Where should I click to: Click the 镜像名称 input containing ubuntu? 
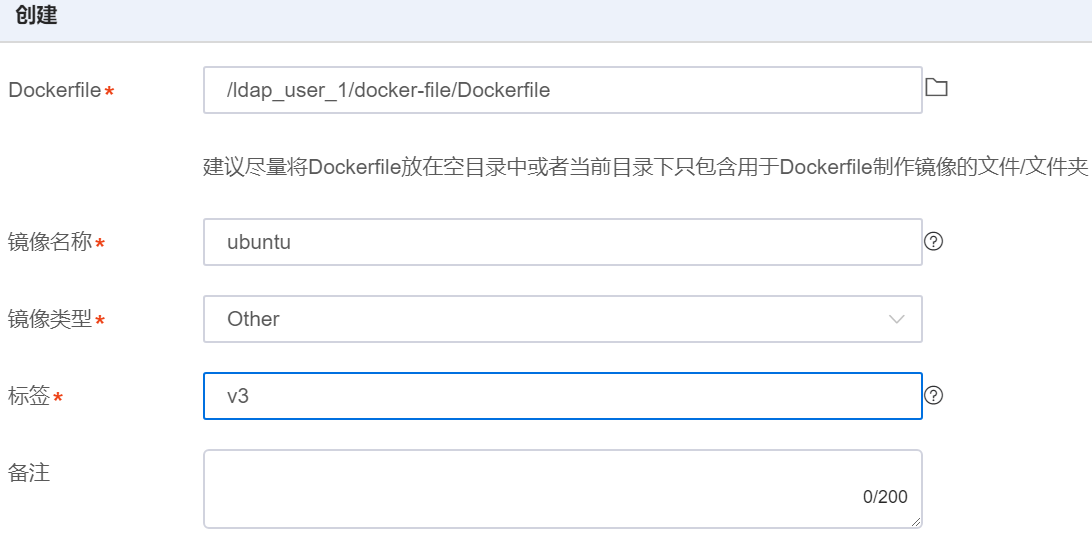pyautogui.click(x=562, y=242)
